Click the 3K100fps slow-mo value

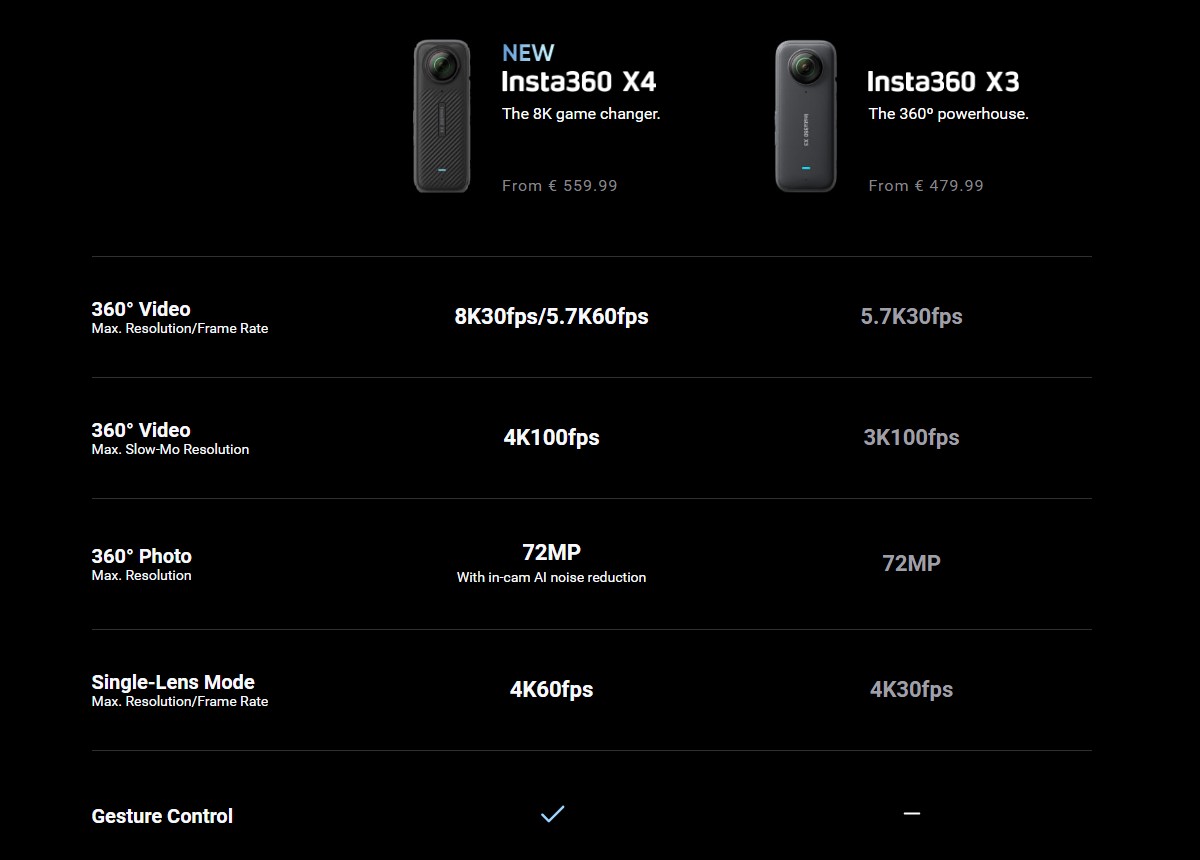click(911, 437)
